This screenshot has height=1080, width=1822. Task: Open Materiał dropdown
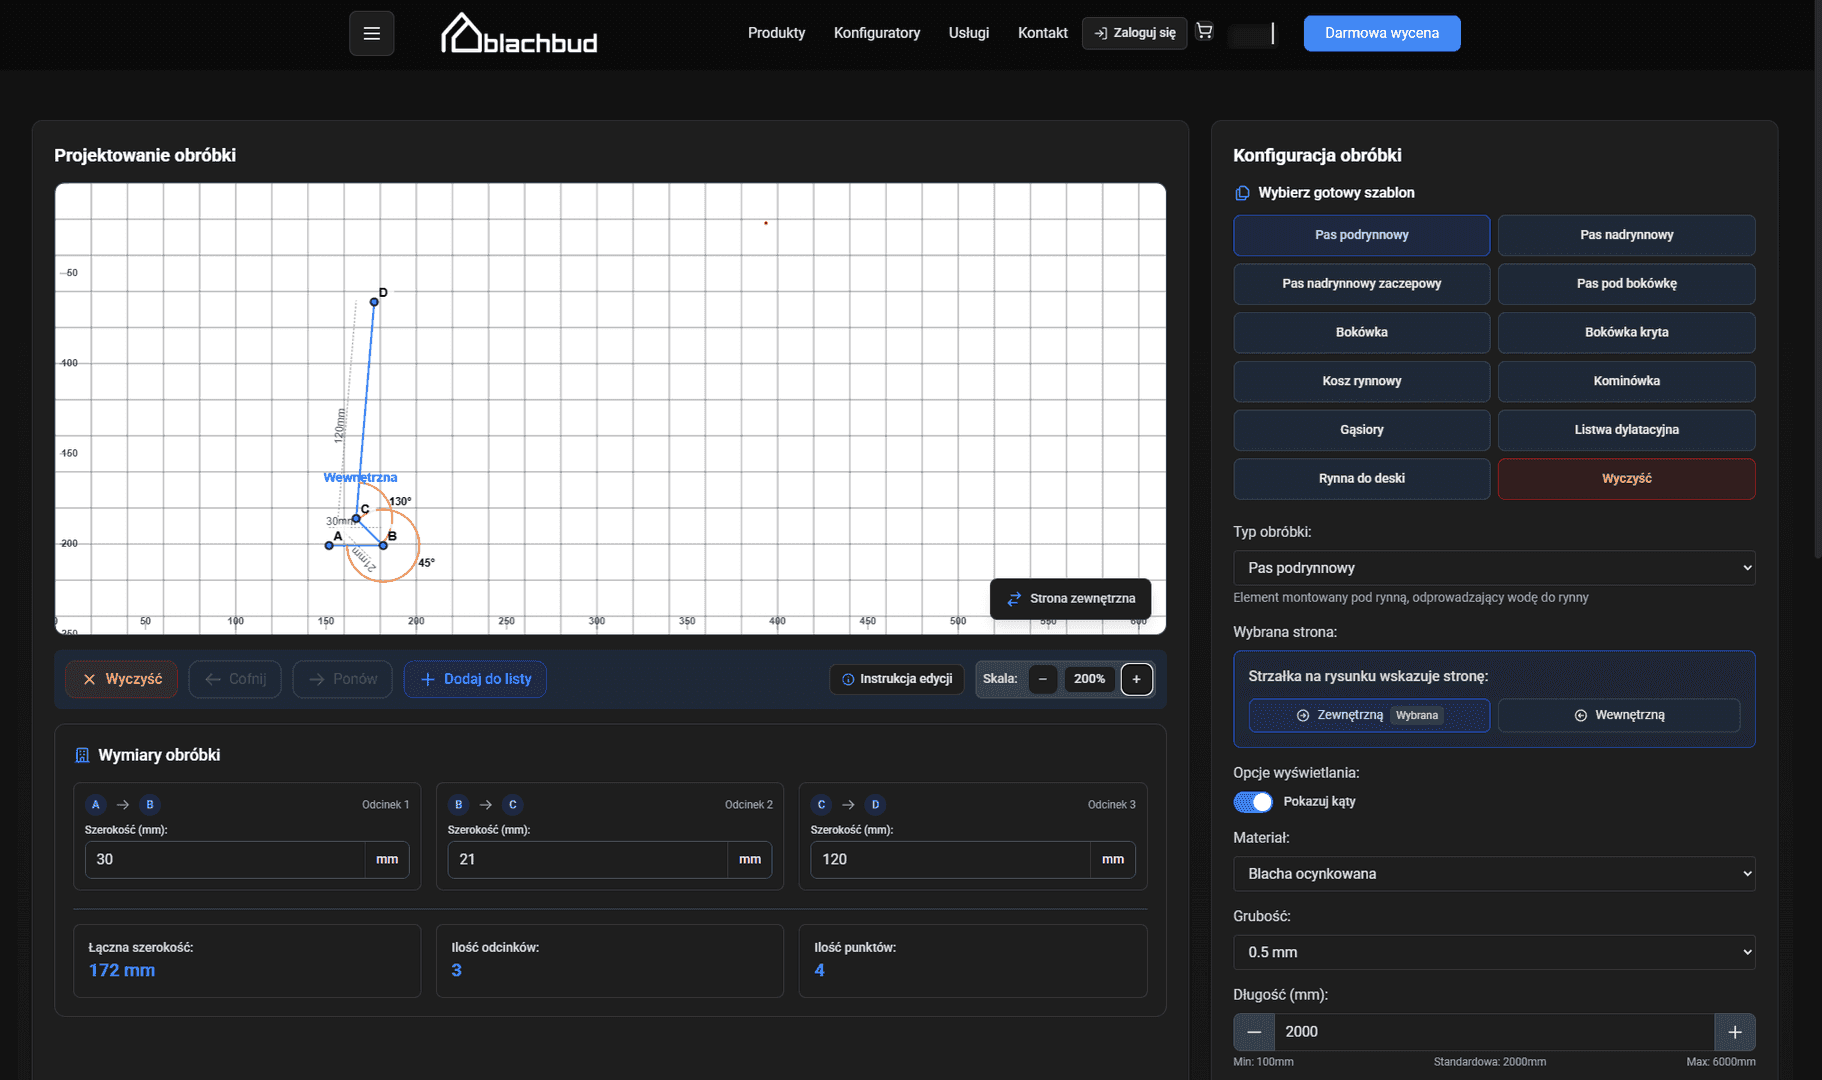click(x=1494, y=874)
